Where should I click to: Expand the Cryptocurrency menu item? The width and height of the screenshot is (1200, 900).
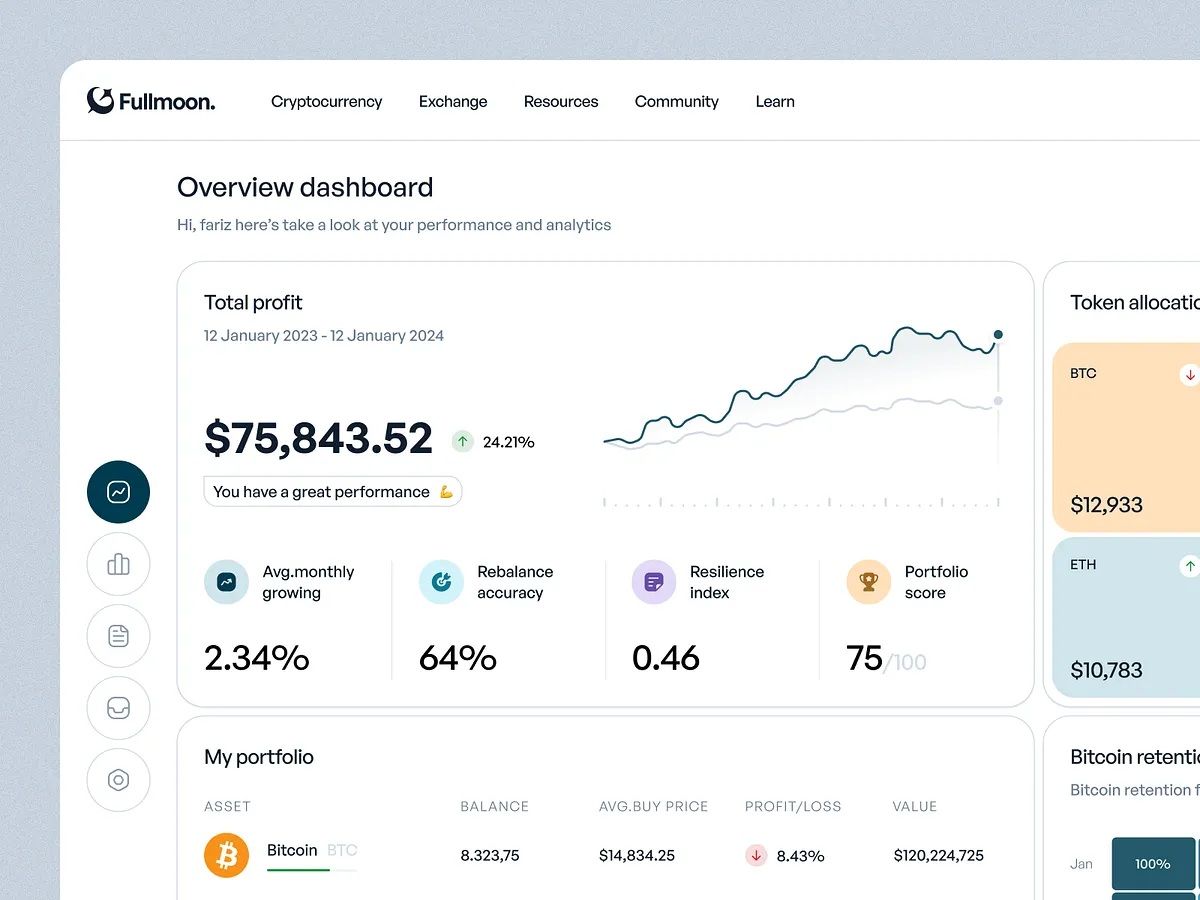coord(327,101)
